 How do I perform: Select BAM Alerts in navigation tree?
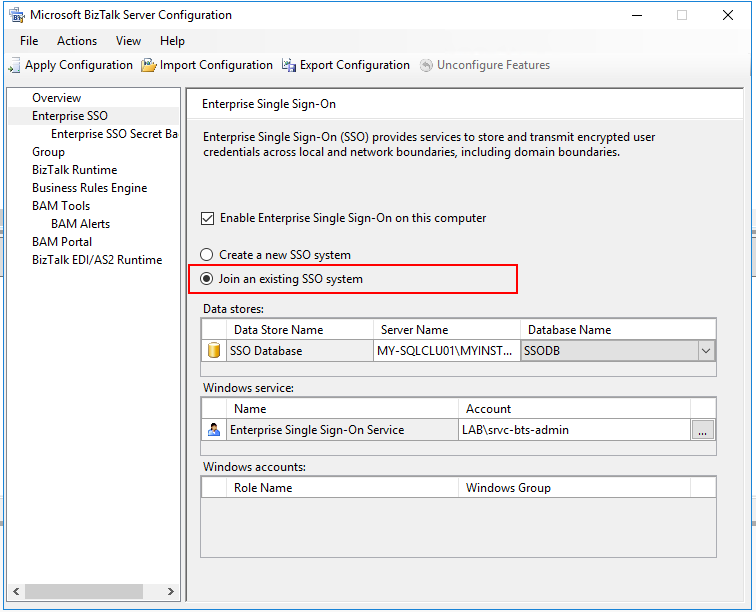[81, 224]
